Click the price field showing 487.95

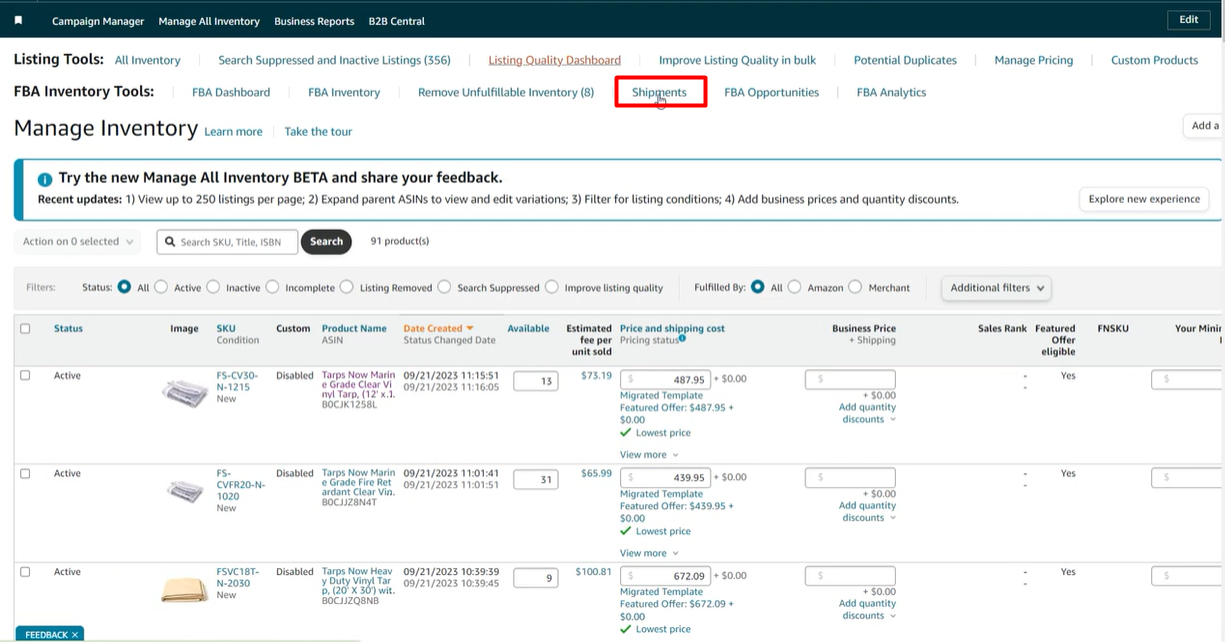click(666, 379)
